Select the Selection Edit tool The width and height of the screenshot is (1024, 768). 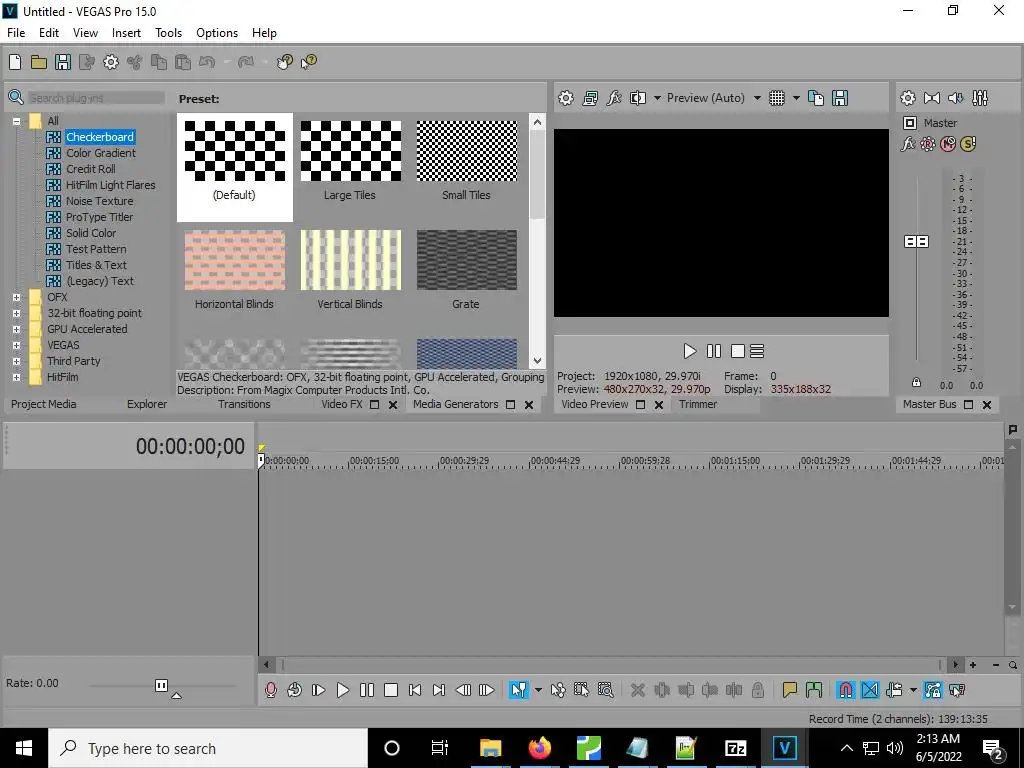(x=581, y=690)
